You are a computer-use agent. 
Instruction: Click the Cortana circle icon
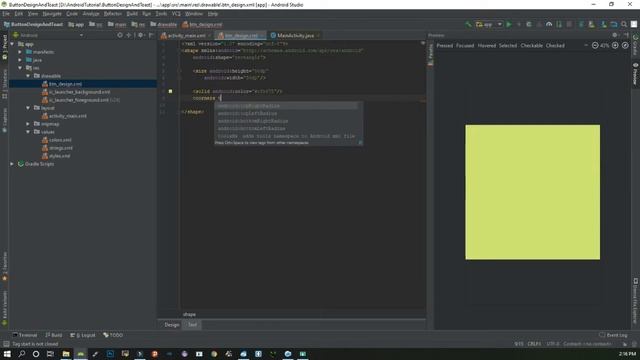point(36,354)
